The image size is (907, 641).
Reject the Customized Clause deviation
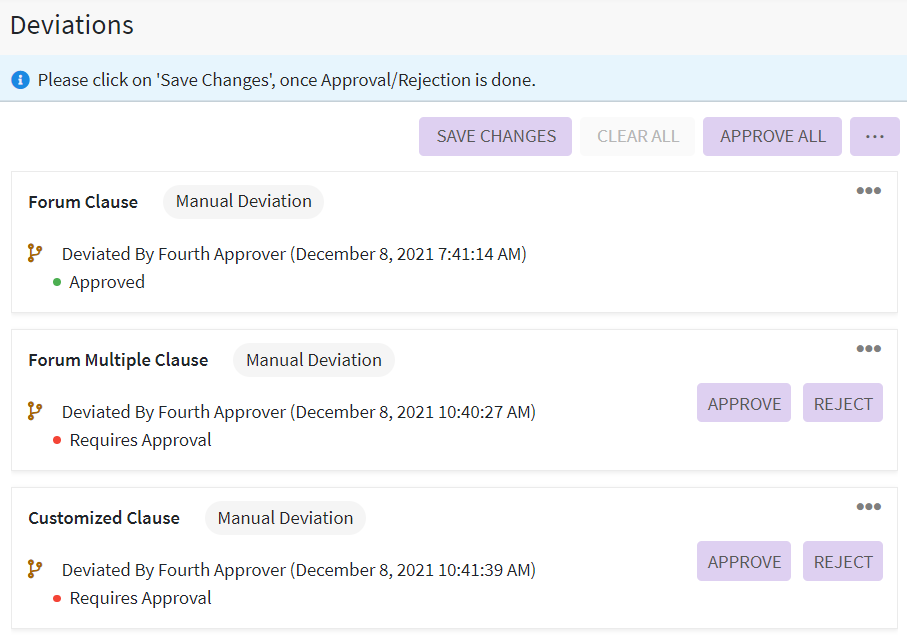[842, 561]
